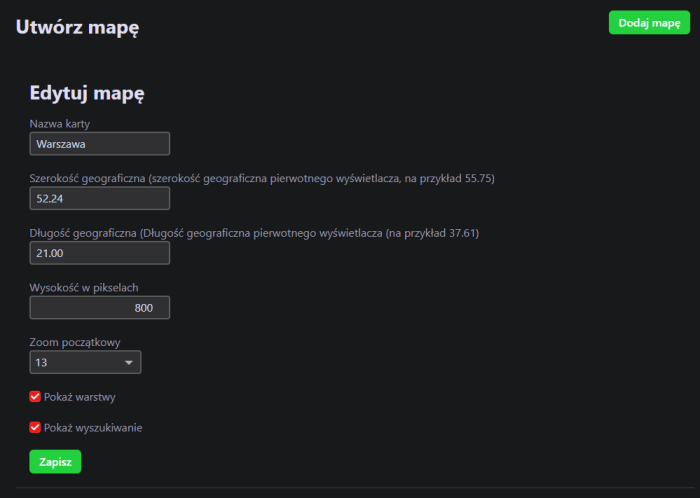The height and width of the screenshot is (498, 700).
Task: Click the green Dodaj mapę button
Action: [649, 23]
